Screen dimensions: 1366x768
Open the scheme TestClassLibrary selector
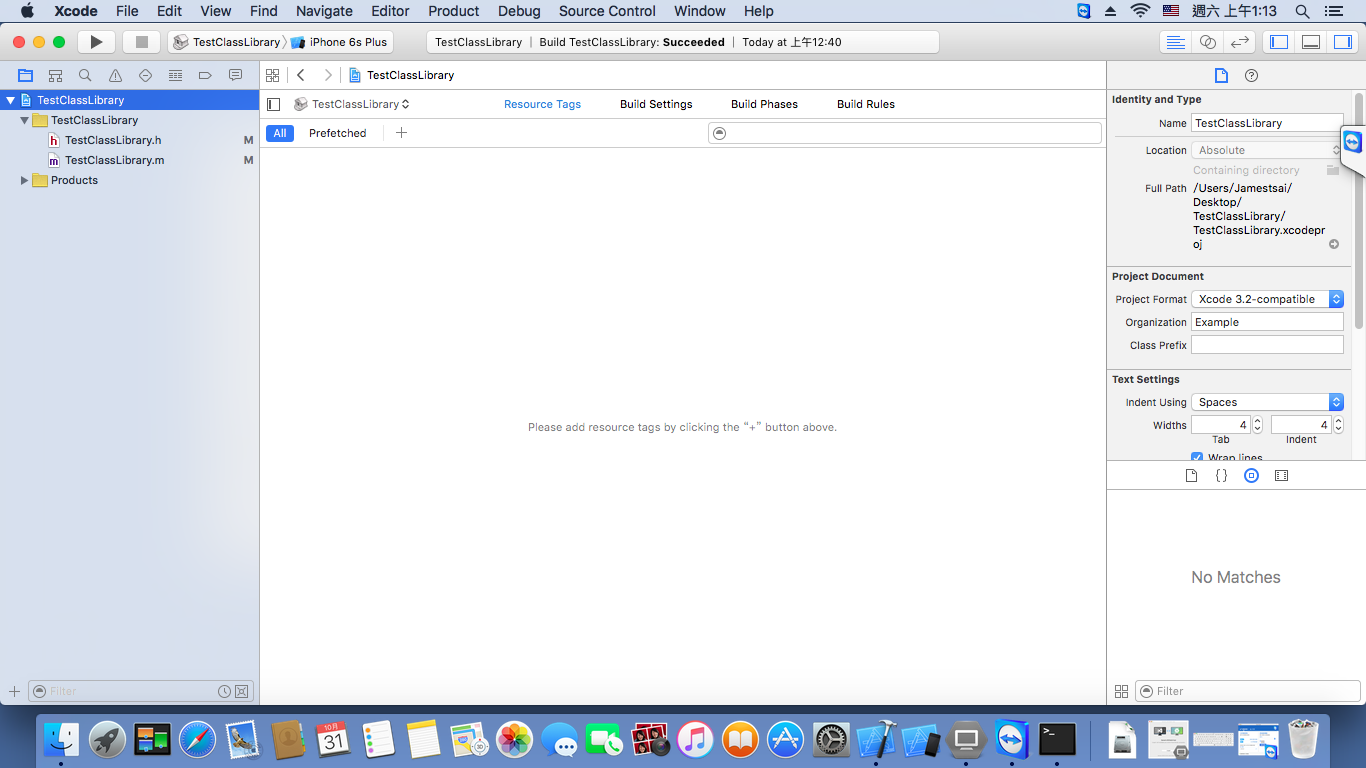pos(227,42)
